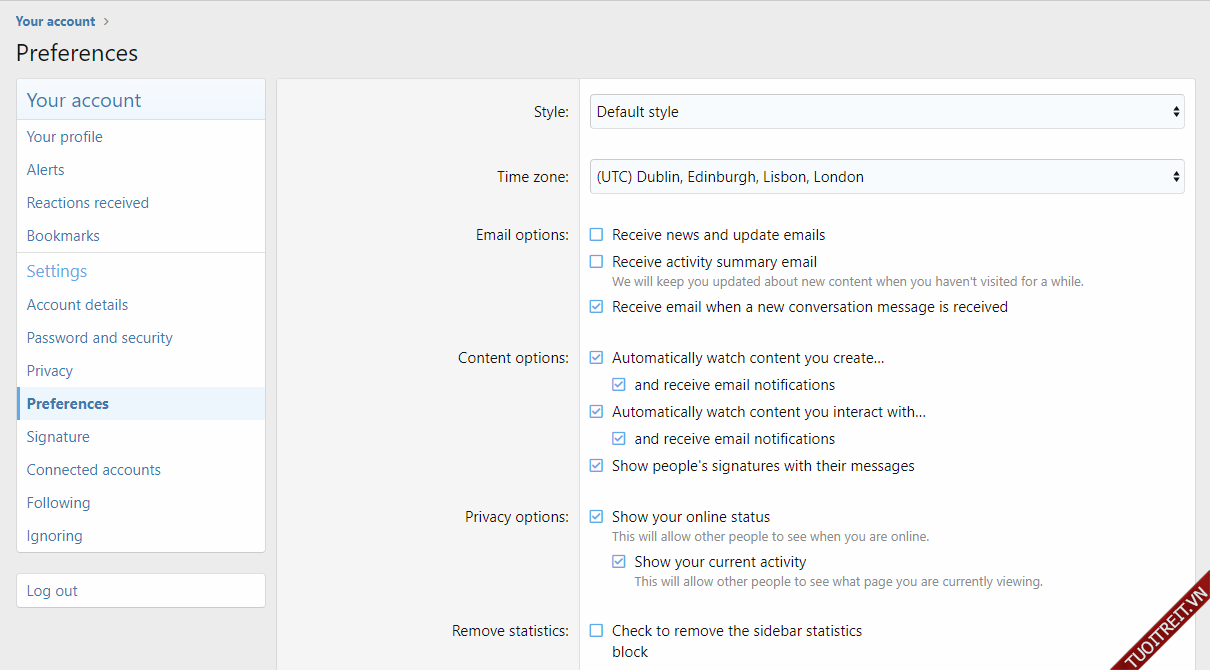Go to Alerts in sidebar
Screen dimensions: 1210x670
(46, 170)
